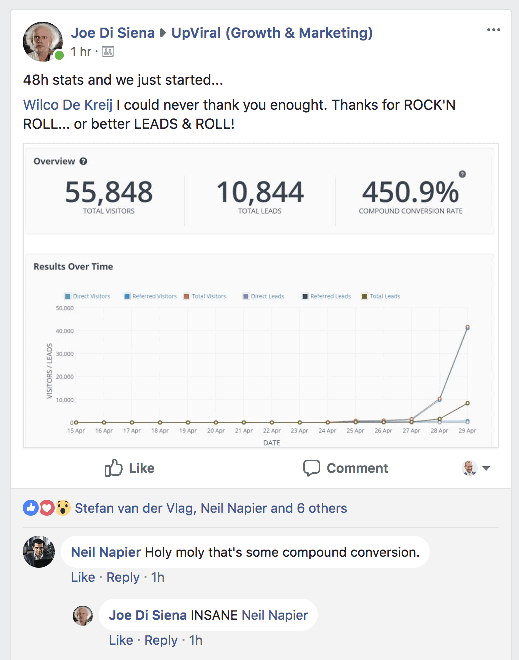519x660 pixels.
Task: Click the Overview help question mark icon
Action: pos(83,161)
